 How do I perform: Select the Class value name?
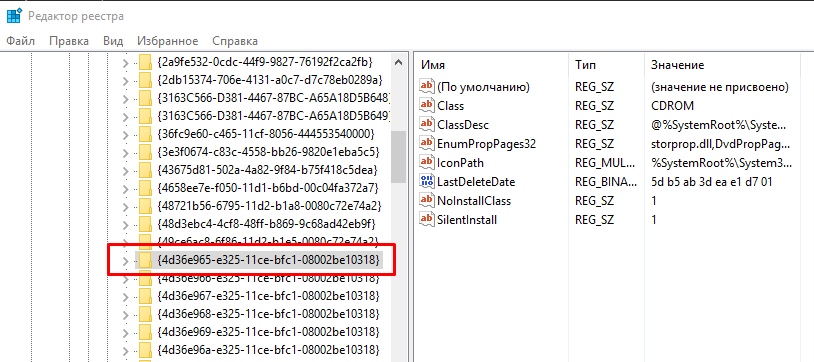[x=451, y=106]
